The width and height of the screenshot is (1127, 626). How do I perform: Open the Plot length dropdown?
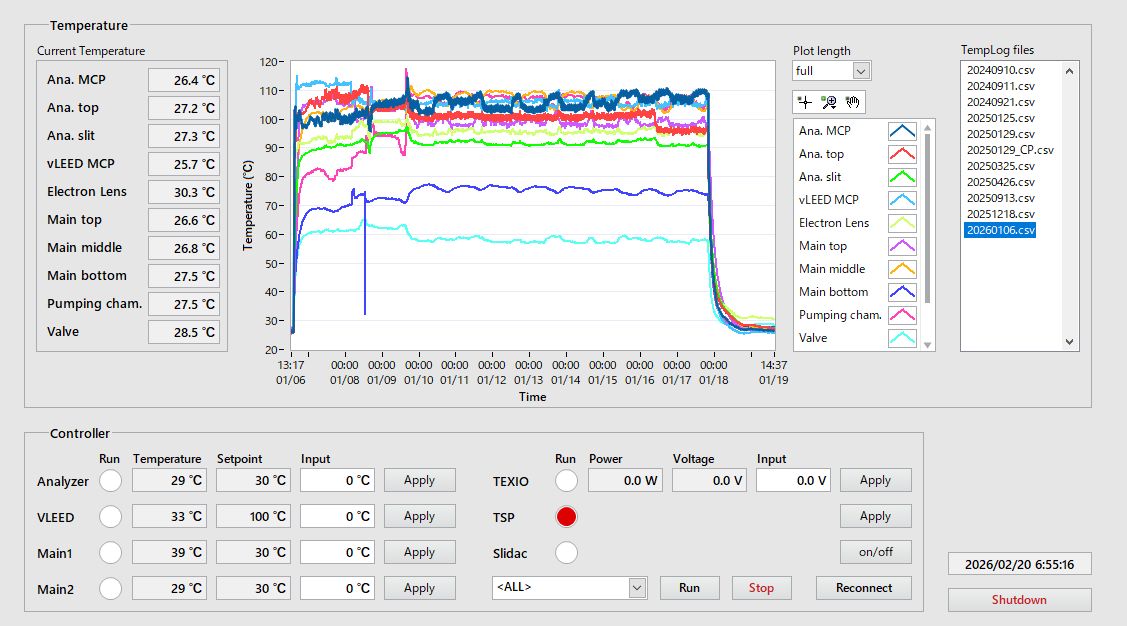pos(861,71)
